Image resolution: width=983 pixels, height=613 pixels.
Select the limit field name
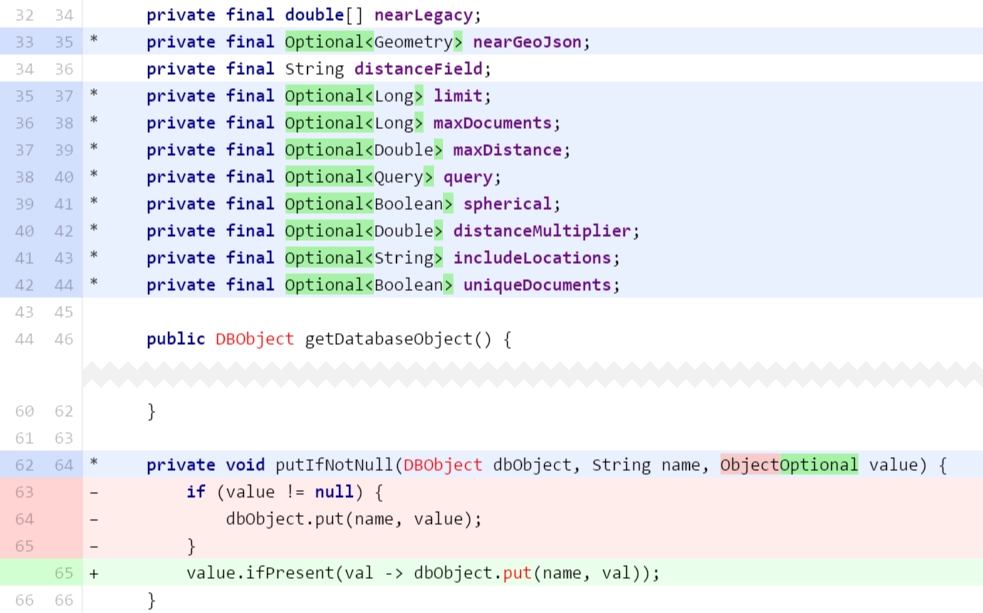458,96
